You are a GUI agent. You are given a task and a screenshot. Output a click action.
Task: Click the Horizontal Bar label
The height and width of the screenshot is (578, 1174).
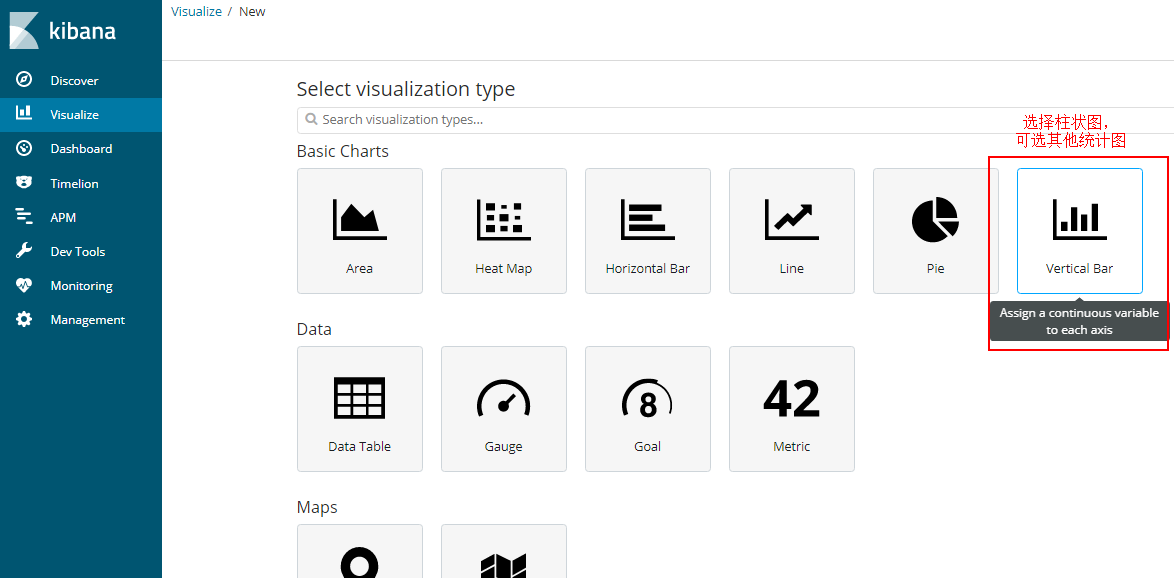[648, 268]
